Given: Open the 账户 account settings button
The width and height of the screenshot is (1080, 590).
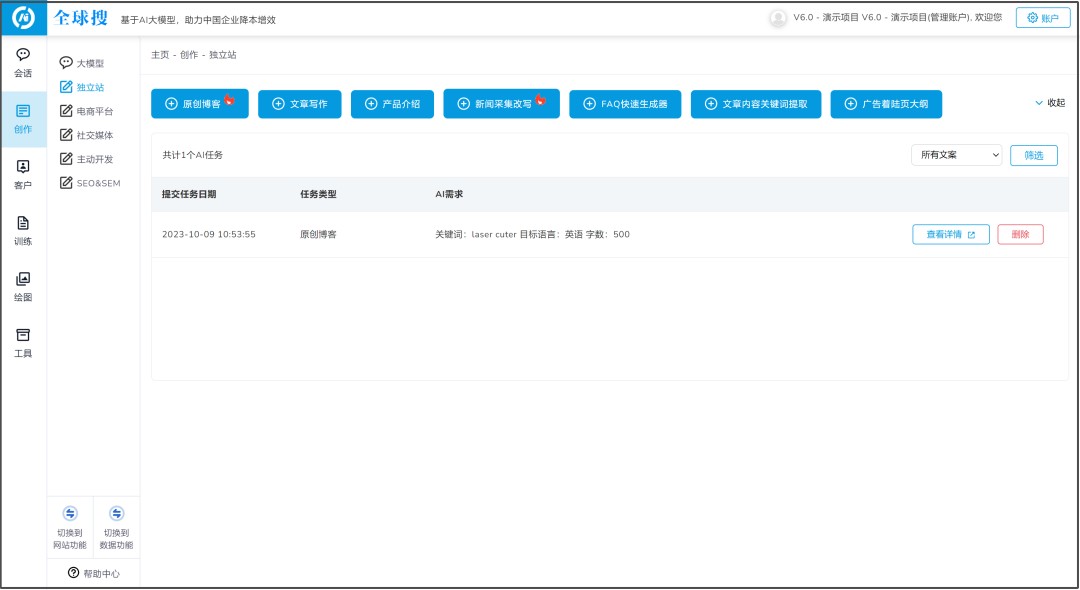Looking at the screenshot, I should 1042,18.
